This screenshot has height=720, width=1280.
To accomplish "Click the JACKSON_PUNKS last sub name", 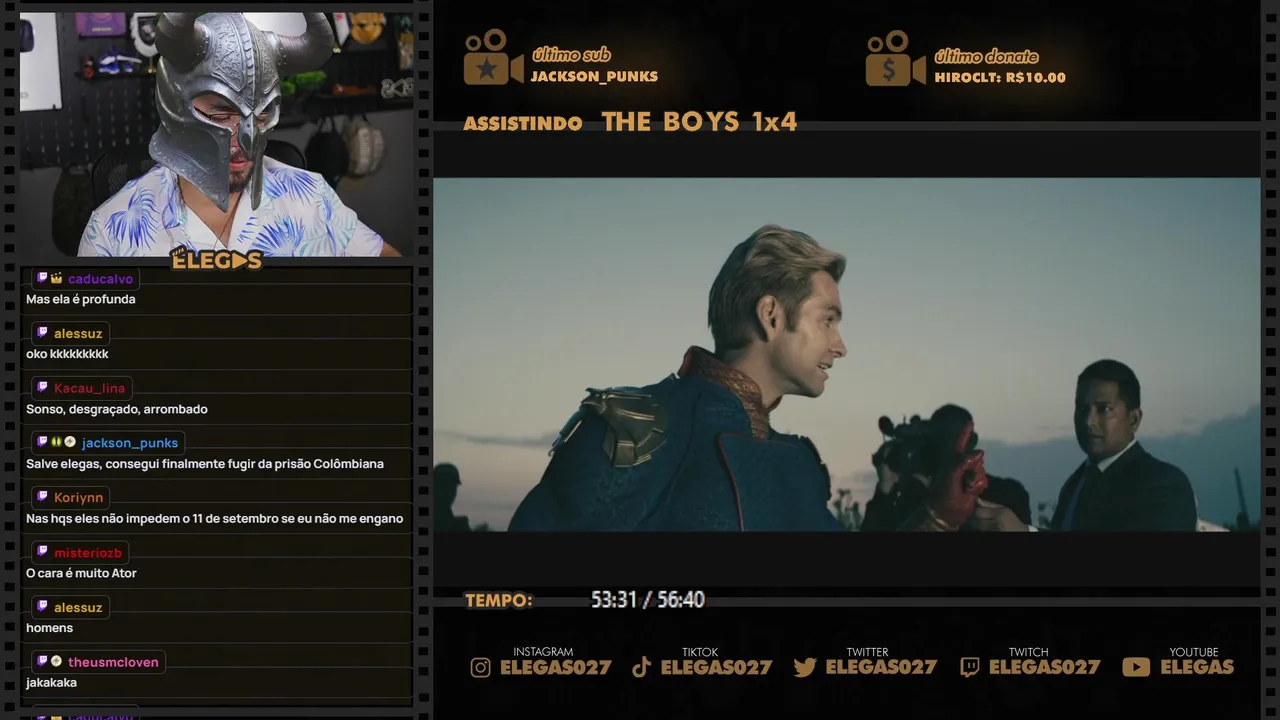I will 594,77.
